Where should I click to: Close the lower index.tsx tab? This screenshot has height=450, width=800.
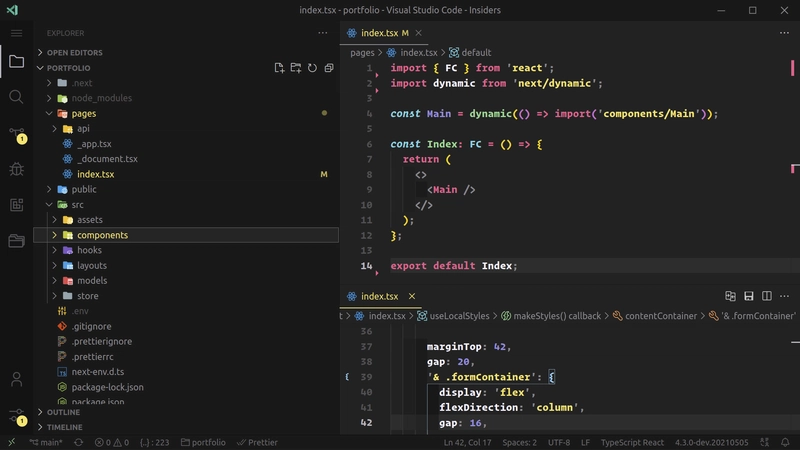point(412,296)
